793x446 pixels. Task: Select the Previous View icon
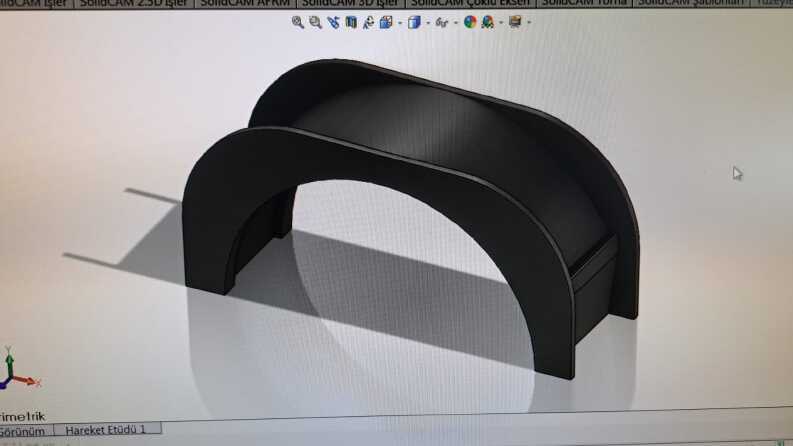coord(333,22)
